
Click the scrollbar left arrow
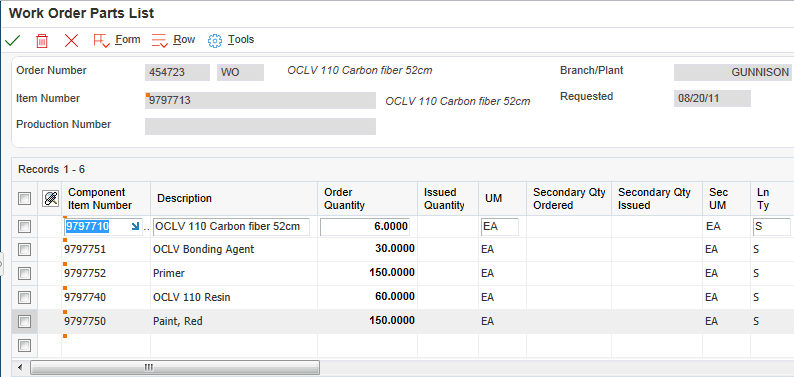point(20,367)
